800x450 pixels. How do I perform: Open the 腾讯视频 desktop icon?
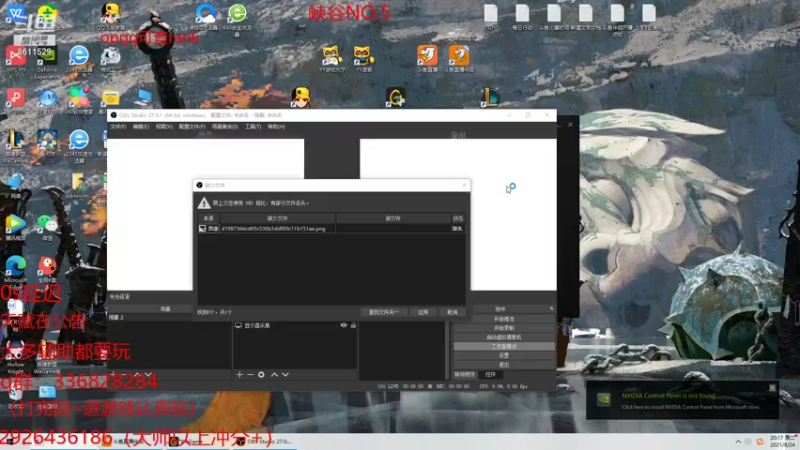[15, 228]
